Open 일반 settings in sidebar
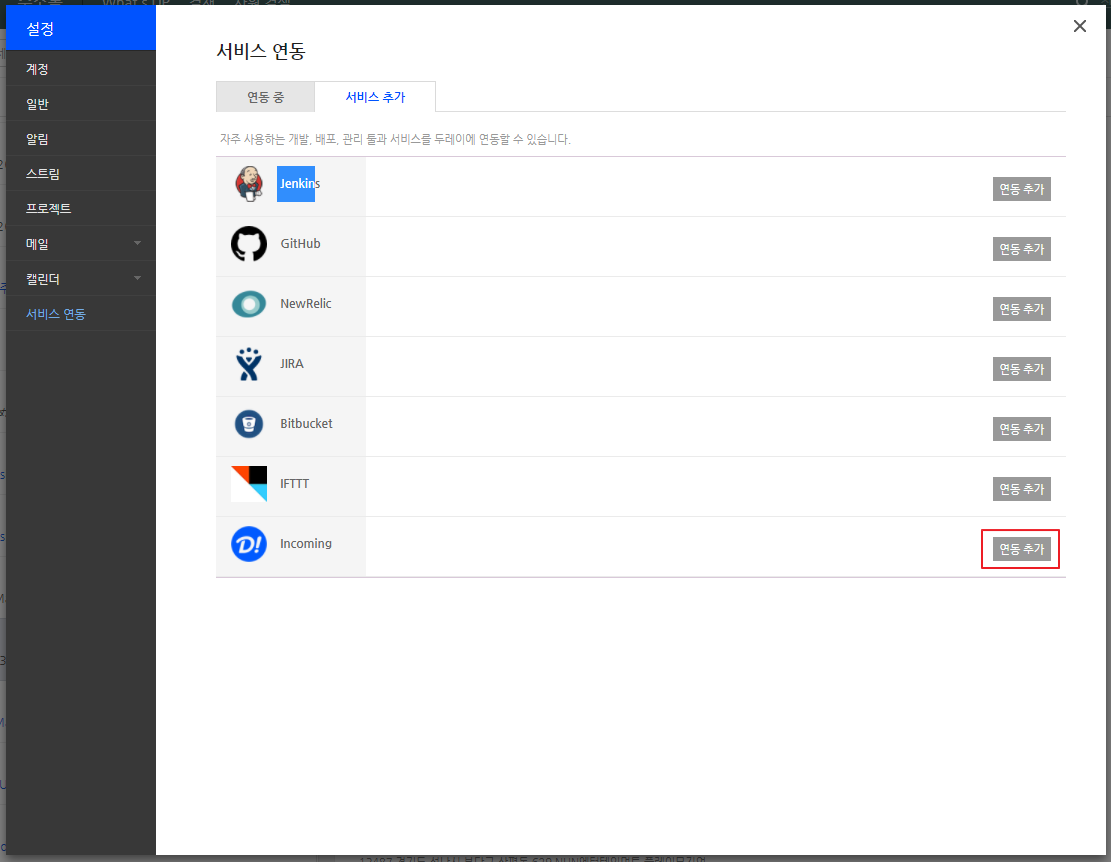Screen dimensions: 1111x862 [81, 103]
